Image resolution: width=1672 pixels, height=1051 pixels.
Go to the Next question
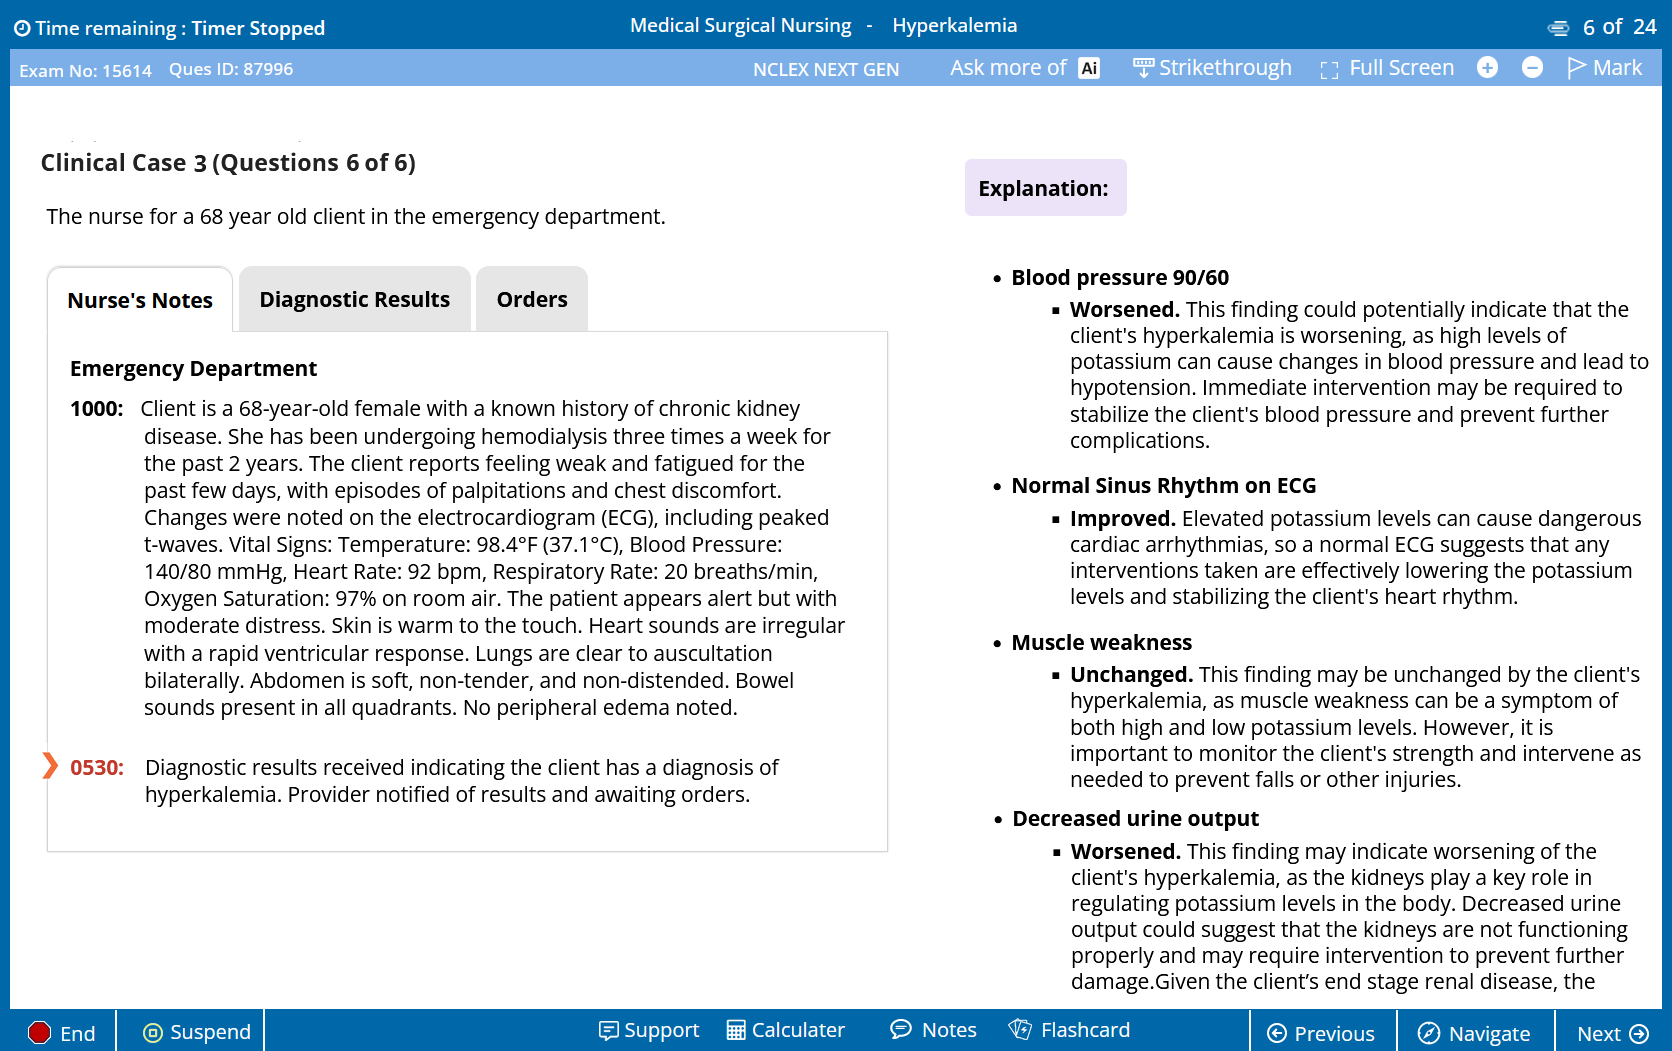(1613, 1033)
